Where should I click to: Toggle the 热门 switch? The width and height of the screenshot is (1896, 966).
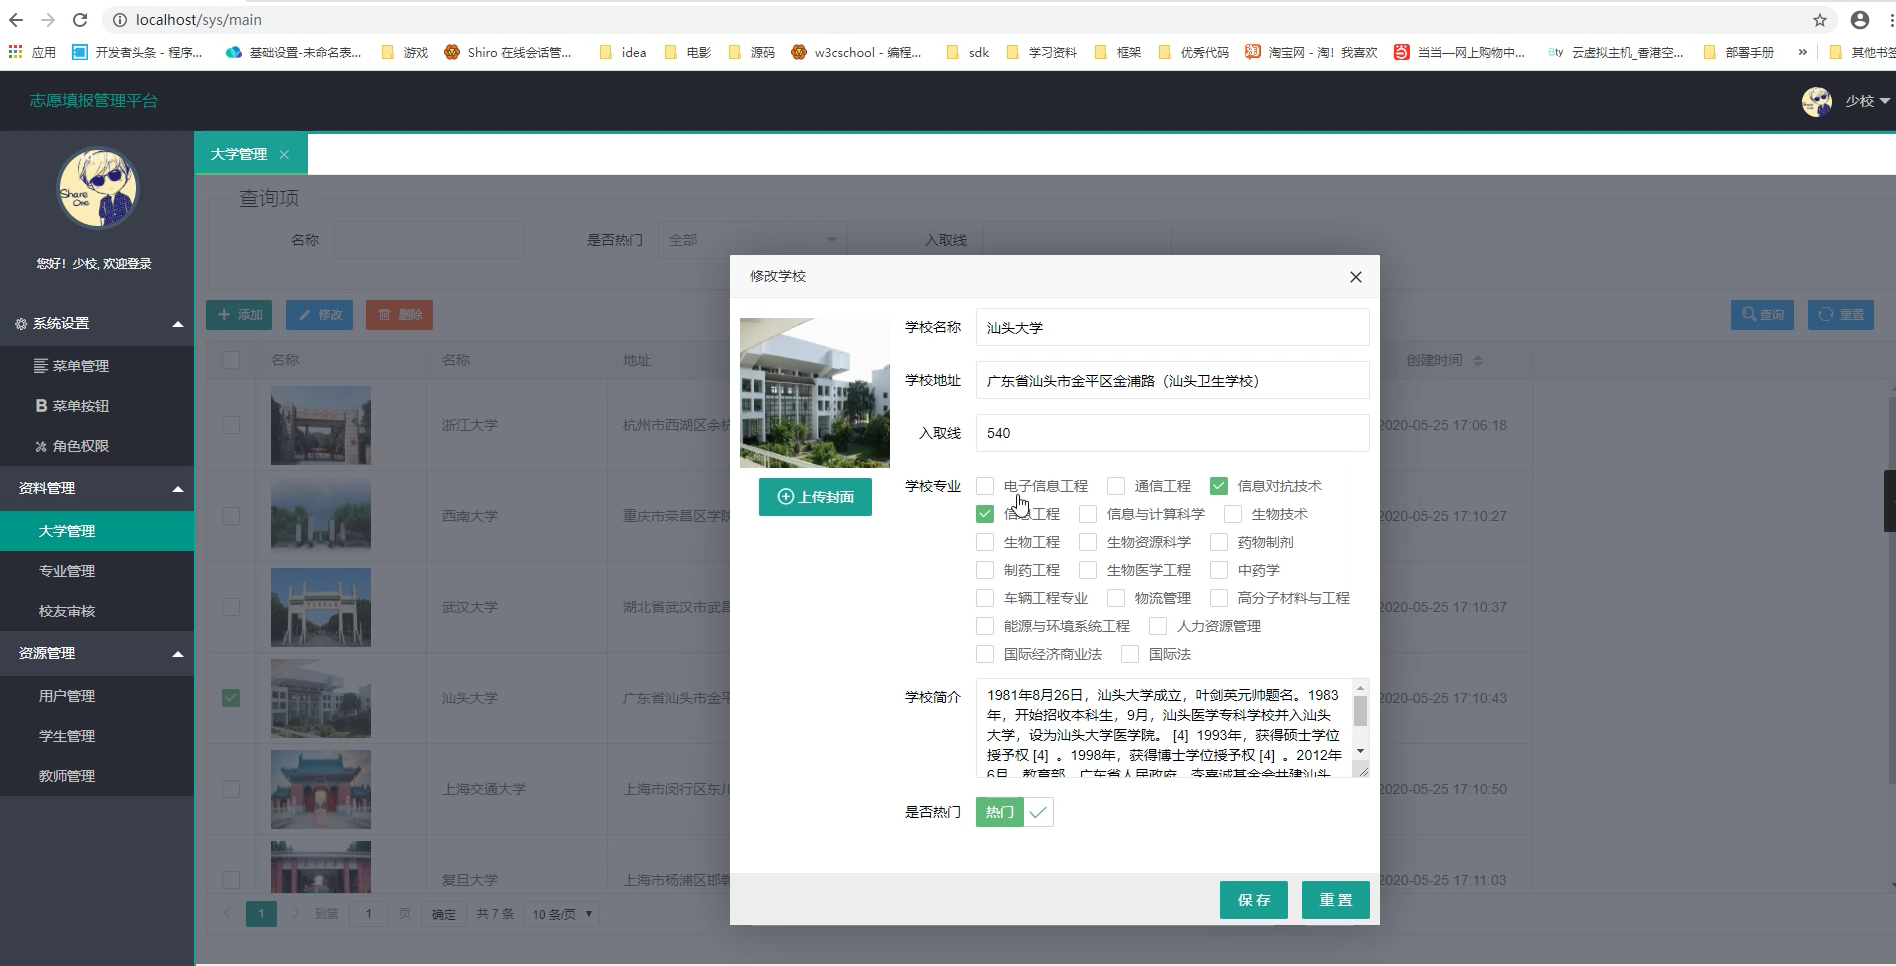pos(1014,812)
